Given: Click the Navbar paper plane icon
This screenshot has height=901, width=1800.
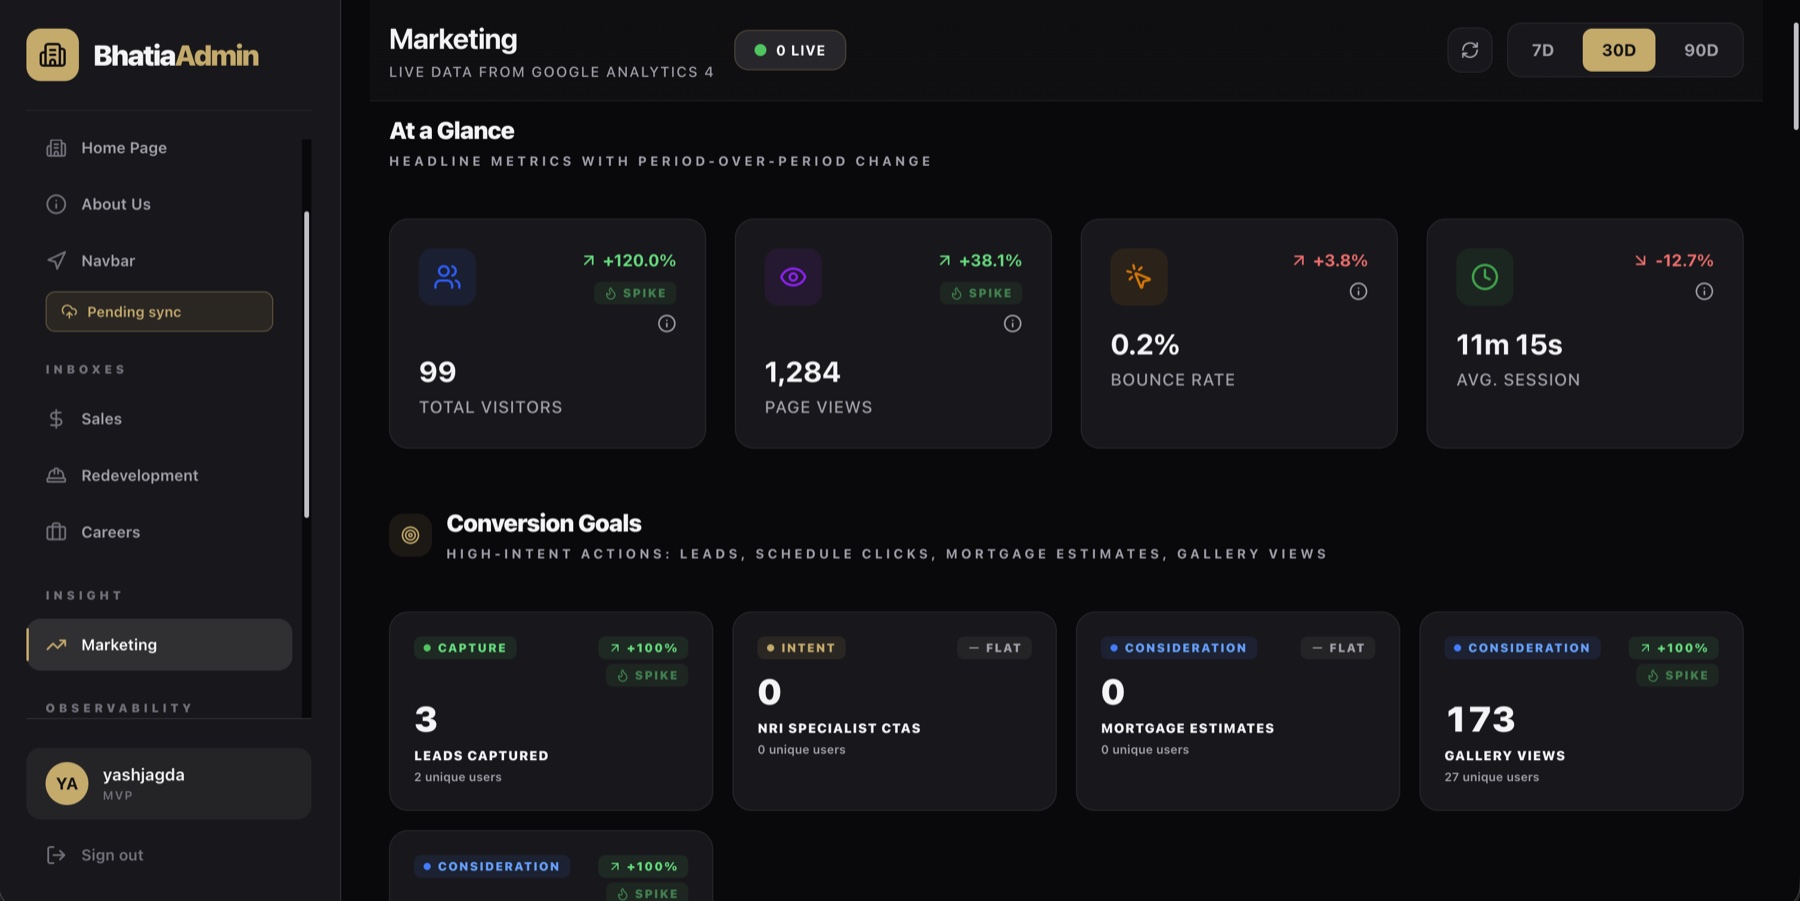Looking at the screenshot, I should (x=56, y=261).
